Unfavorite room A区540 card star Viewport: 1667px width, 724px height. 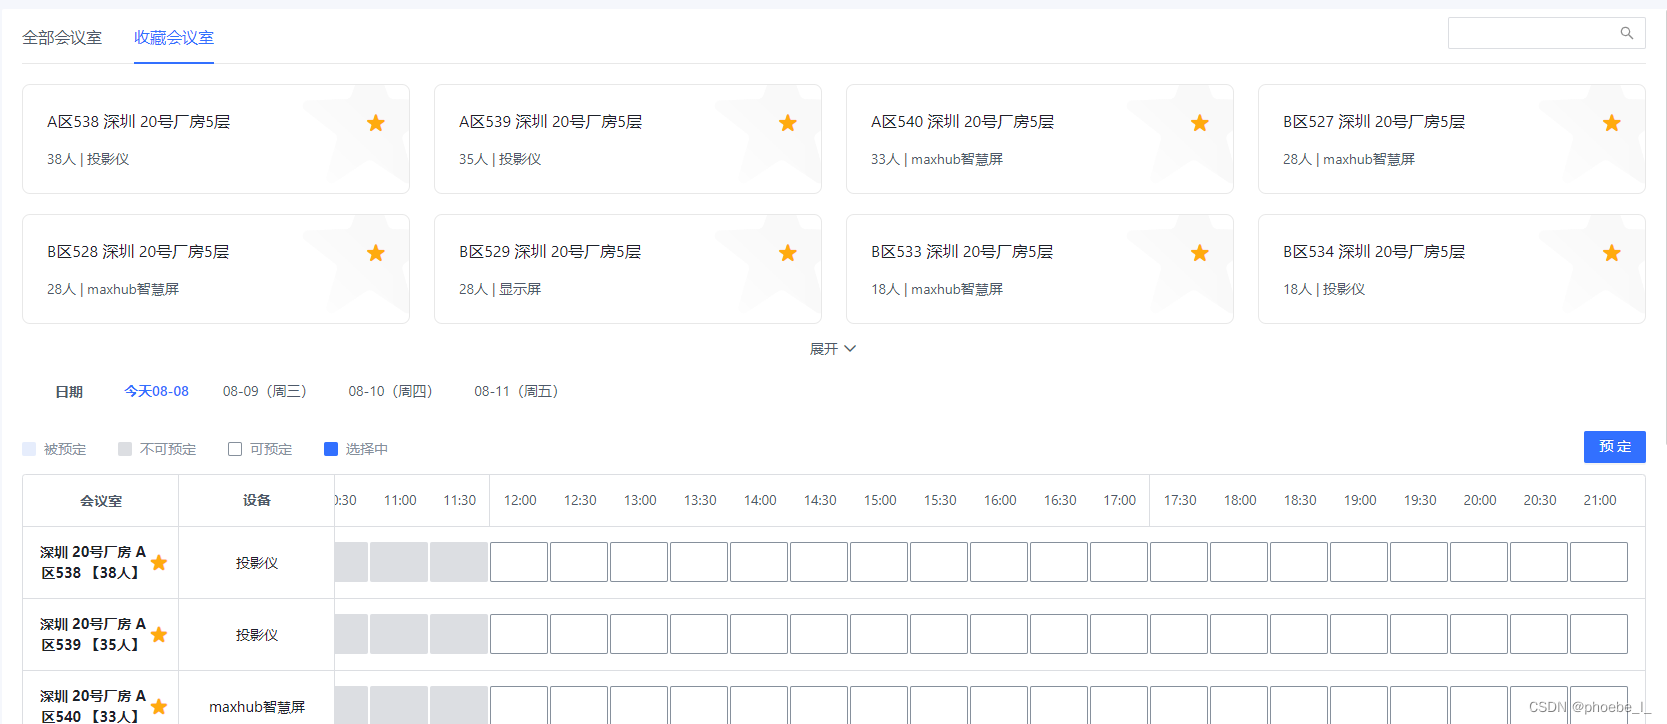click(1200, 123)
